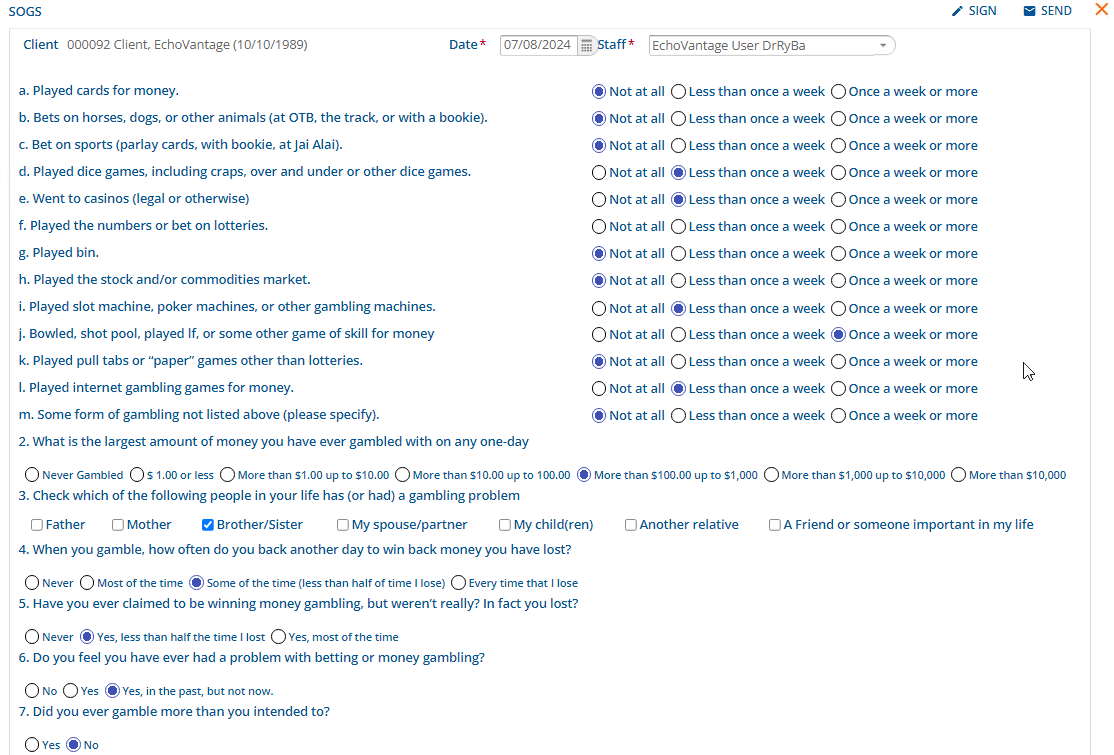This screenshot has height=755, width=1114.
Task: Select Once a week or more for internet gambling
Action: 837,388
